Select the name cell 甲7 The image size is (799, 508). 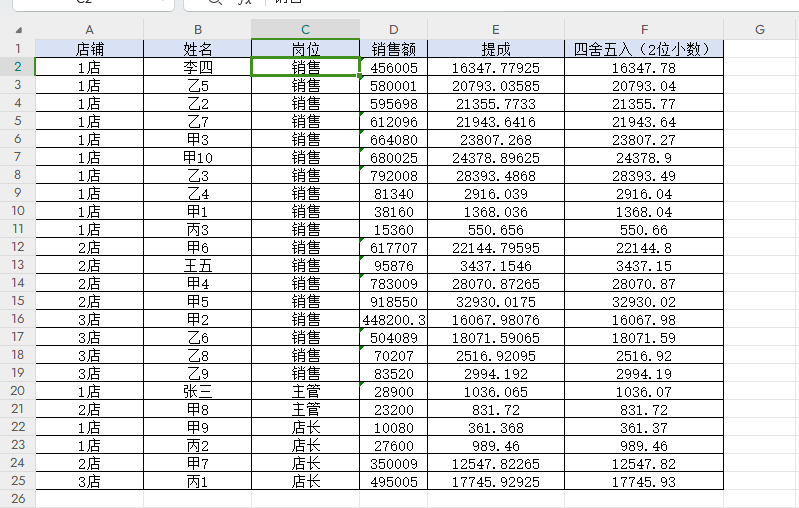tap(198, 463)
